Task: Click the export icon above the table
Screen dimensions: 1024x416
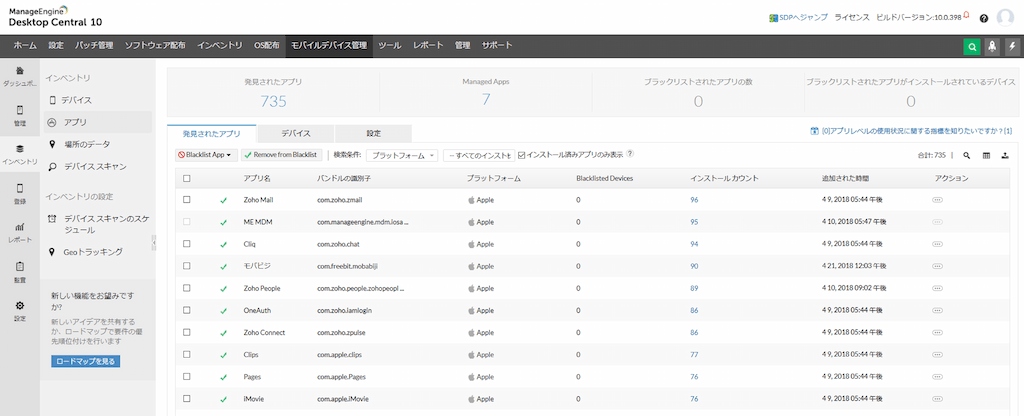Action: coord(1005,155)
